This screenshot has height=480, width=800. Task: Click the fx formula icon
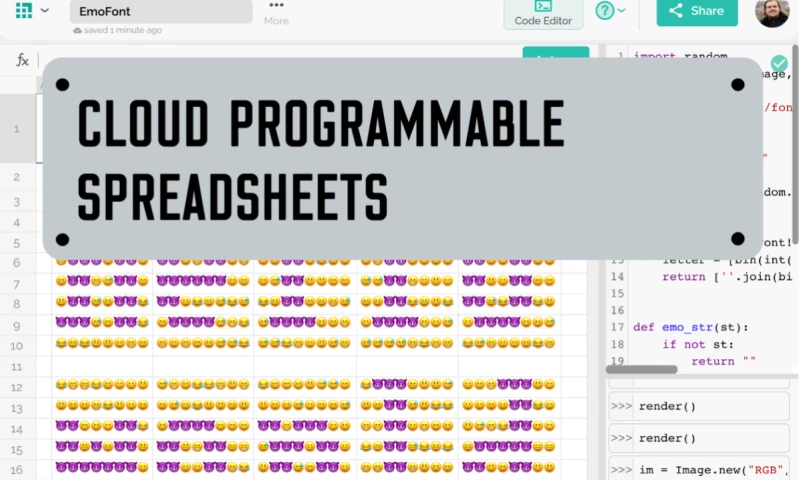22,61
